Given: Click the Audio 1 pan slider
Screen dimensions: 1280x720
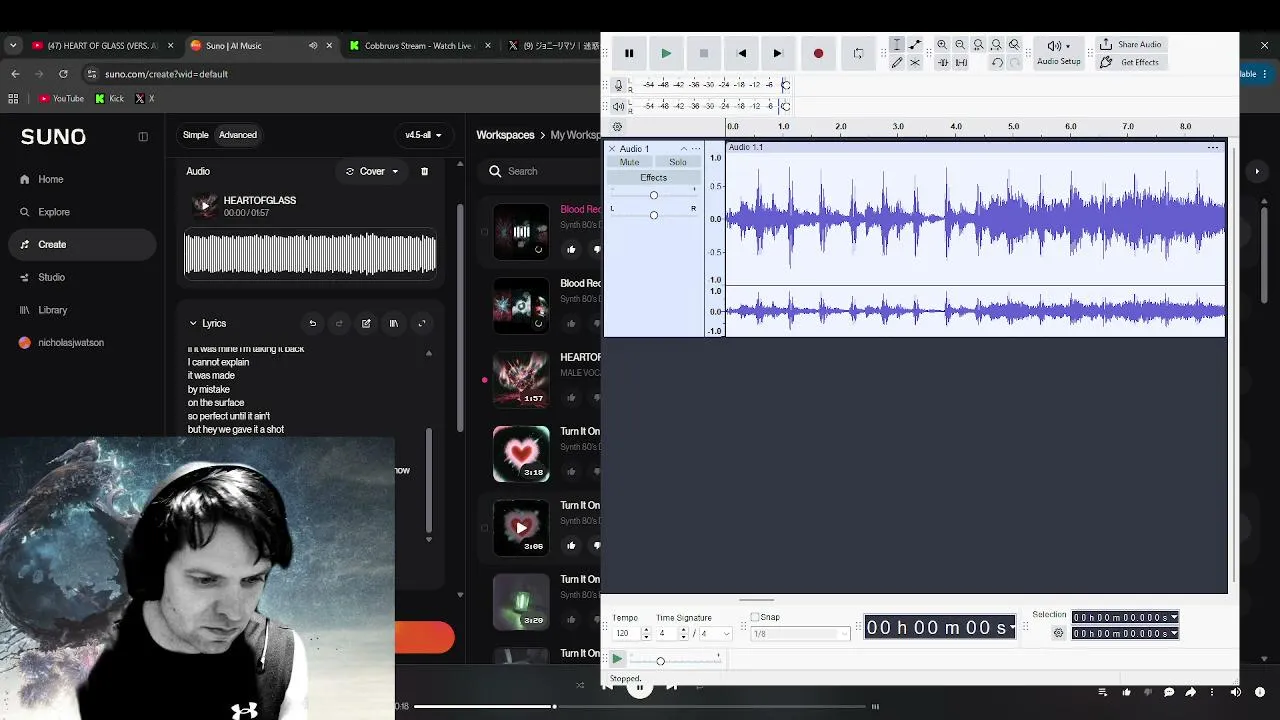Looking at the screenshot, I should (x=654, y=215).
